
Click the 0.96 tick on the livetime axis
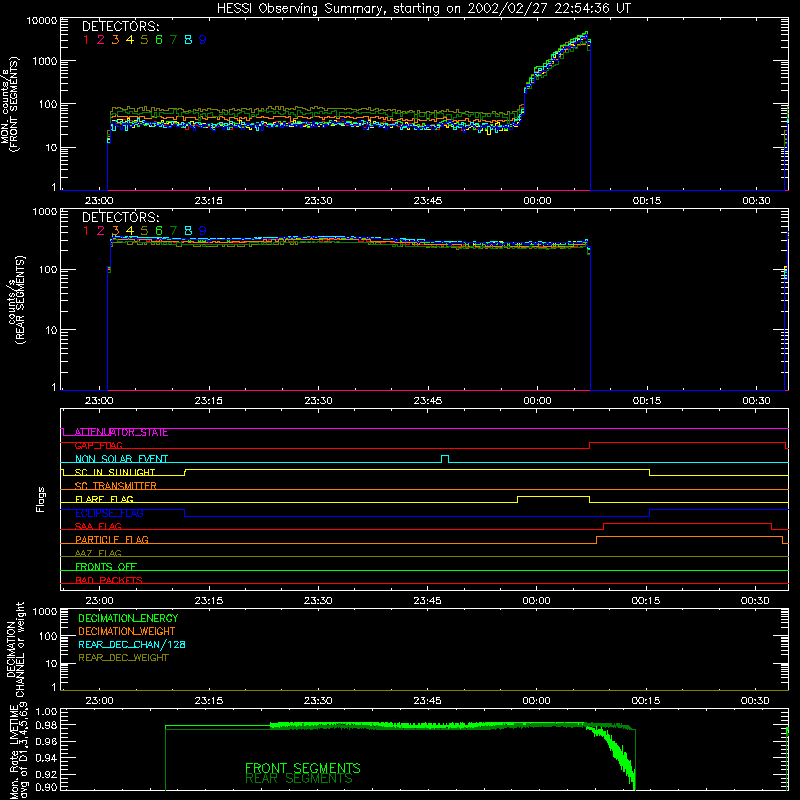pyautogui.click(x=47, y=741)
